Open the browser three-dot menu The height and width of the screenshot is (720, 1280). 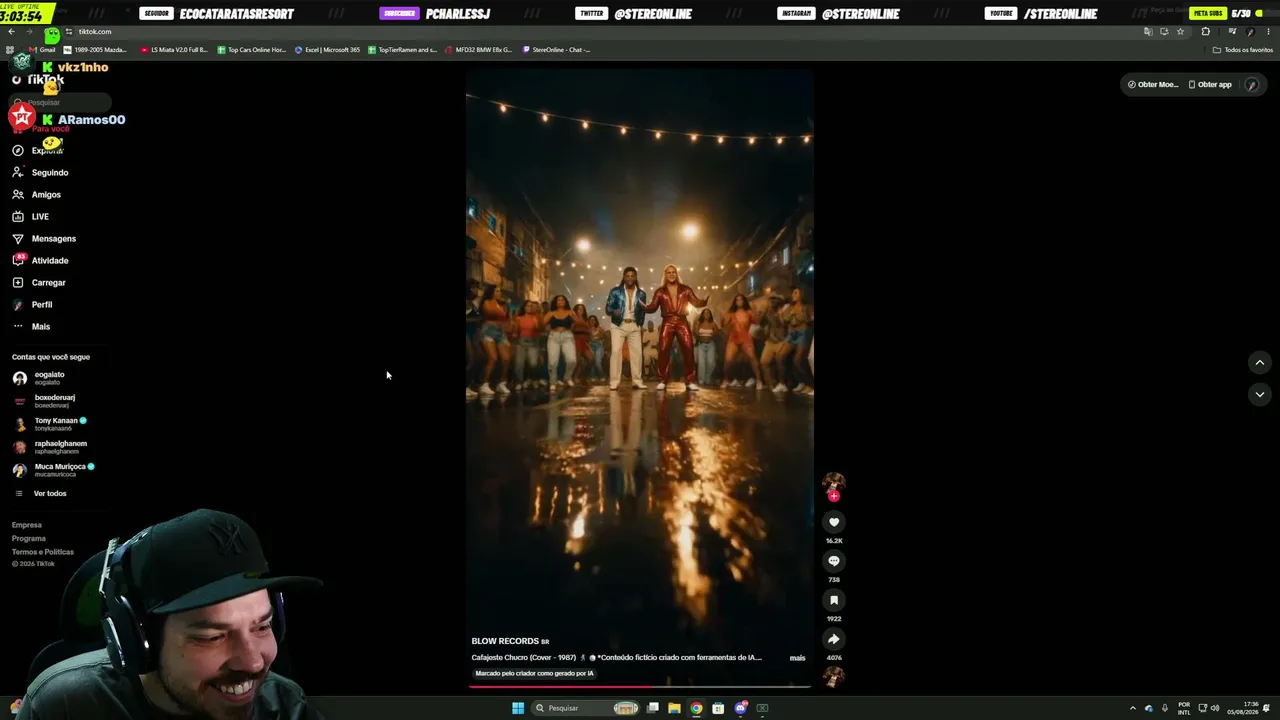pos(1268,32)
